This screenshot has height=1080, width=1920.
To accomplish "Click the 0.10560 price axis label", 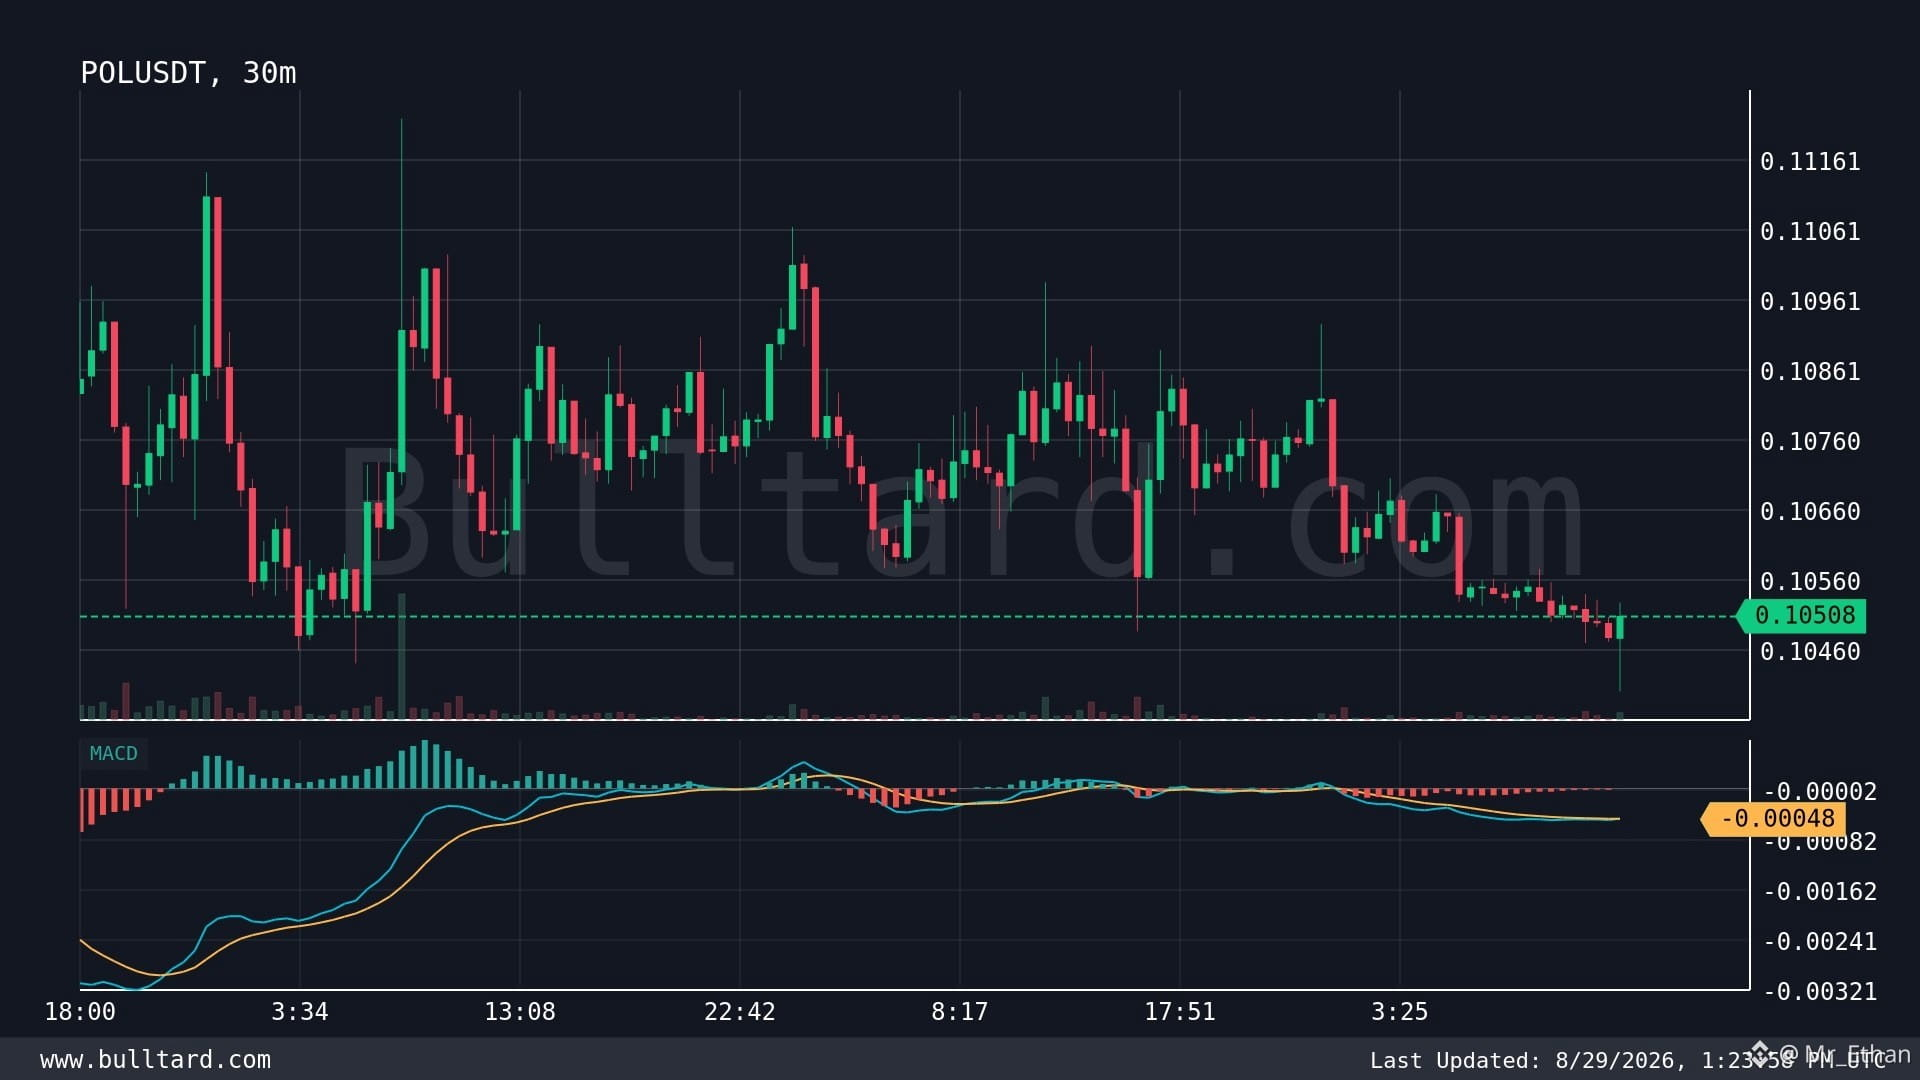I will (x=1810, y=582).
